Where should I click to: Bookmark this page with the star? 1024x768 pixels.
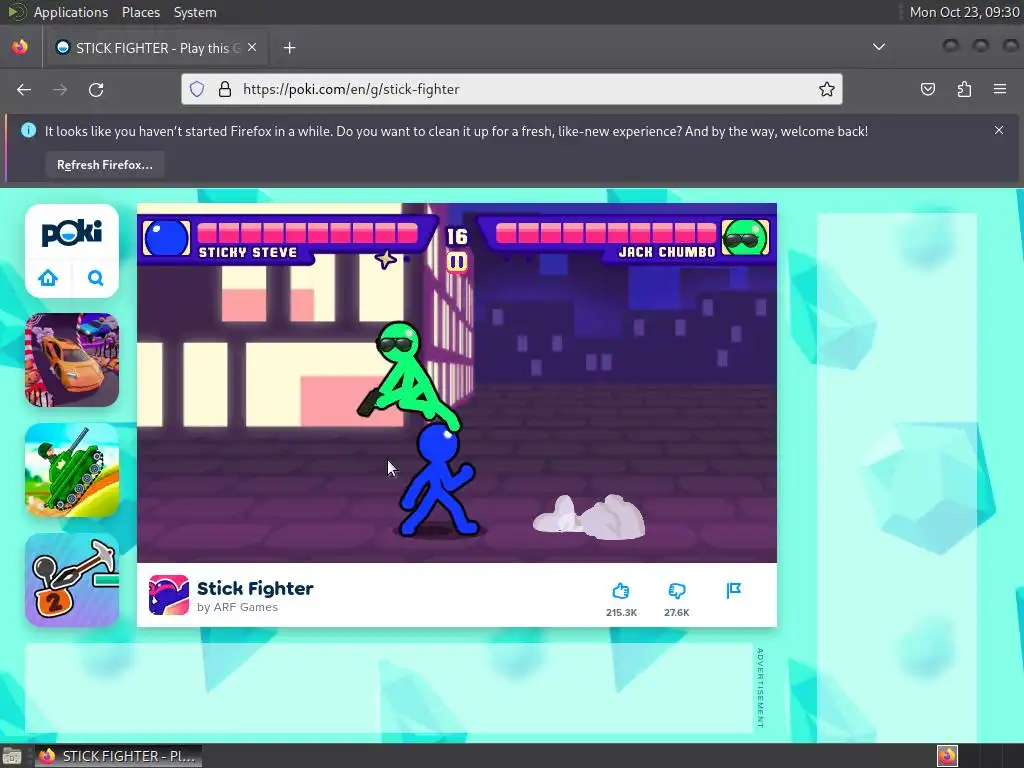coord(827,89)
